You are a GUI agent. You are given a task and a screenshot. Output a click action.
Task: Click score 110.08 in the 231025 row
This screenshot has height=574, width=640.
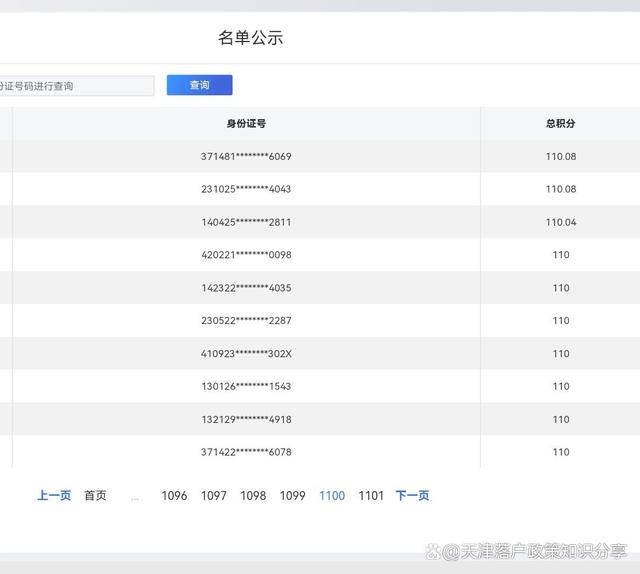561,189
